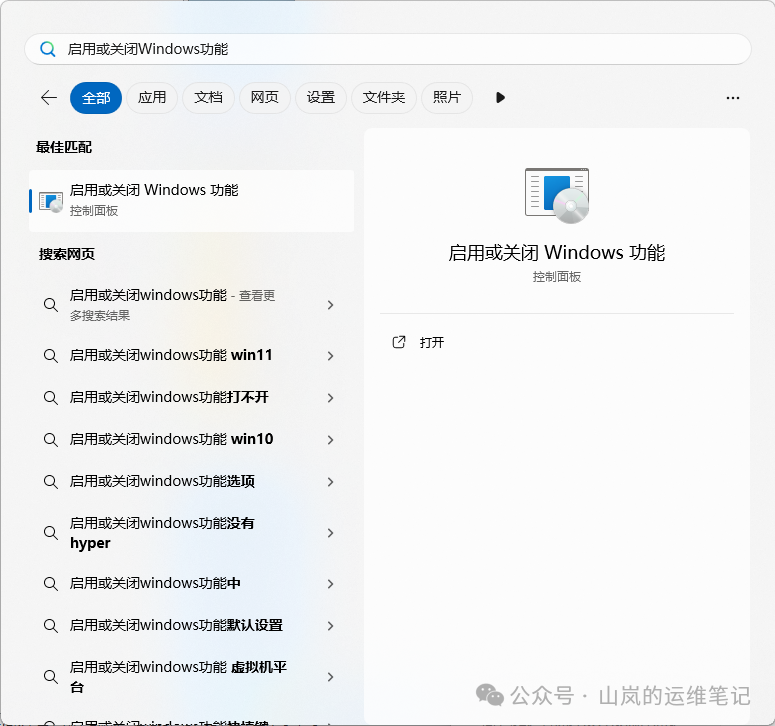Expand chevron for 虚拟机平台 suggestion
Image resolution: width=775 pixels, height=726 pixels.
coord(331,677)
